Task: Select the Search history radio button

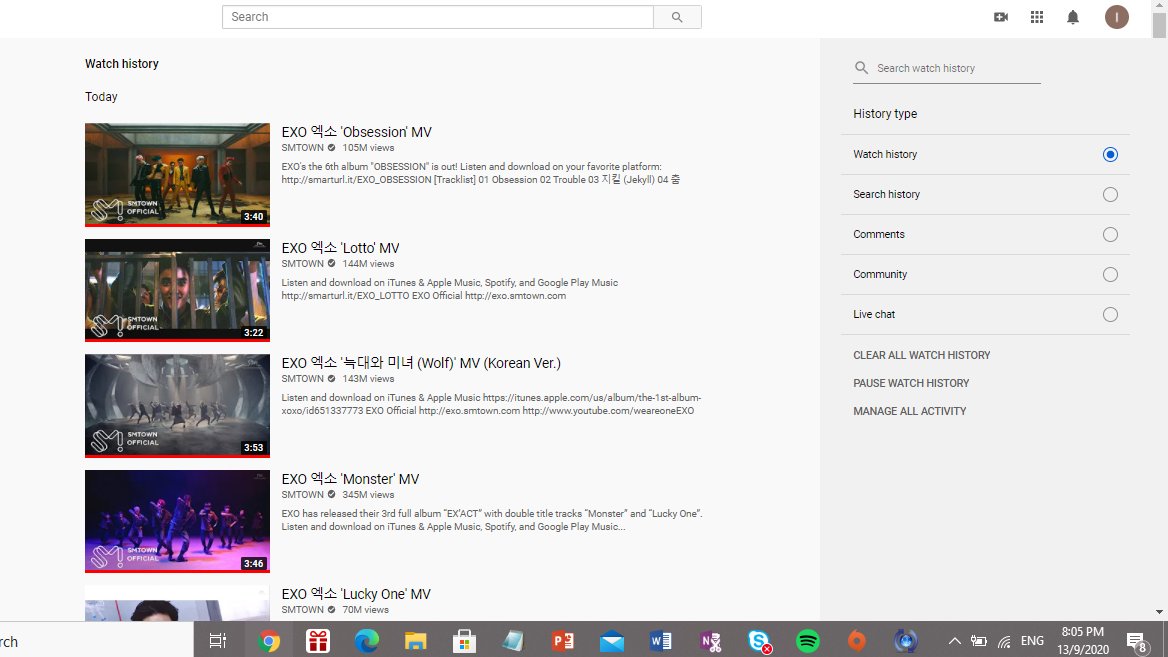Action: 1110,194
